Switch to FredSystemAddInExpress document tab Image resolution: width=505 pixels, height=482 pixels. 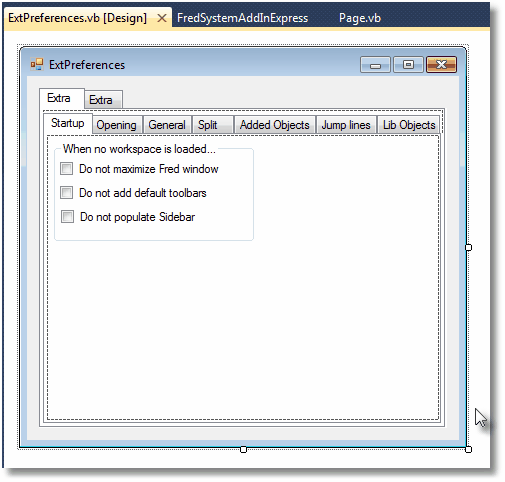click(242, 18)
